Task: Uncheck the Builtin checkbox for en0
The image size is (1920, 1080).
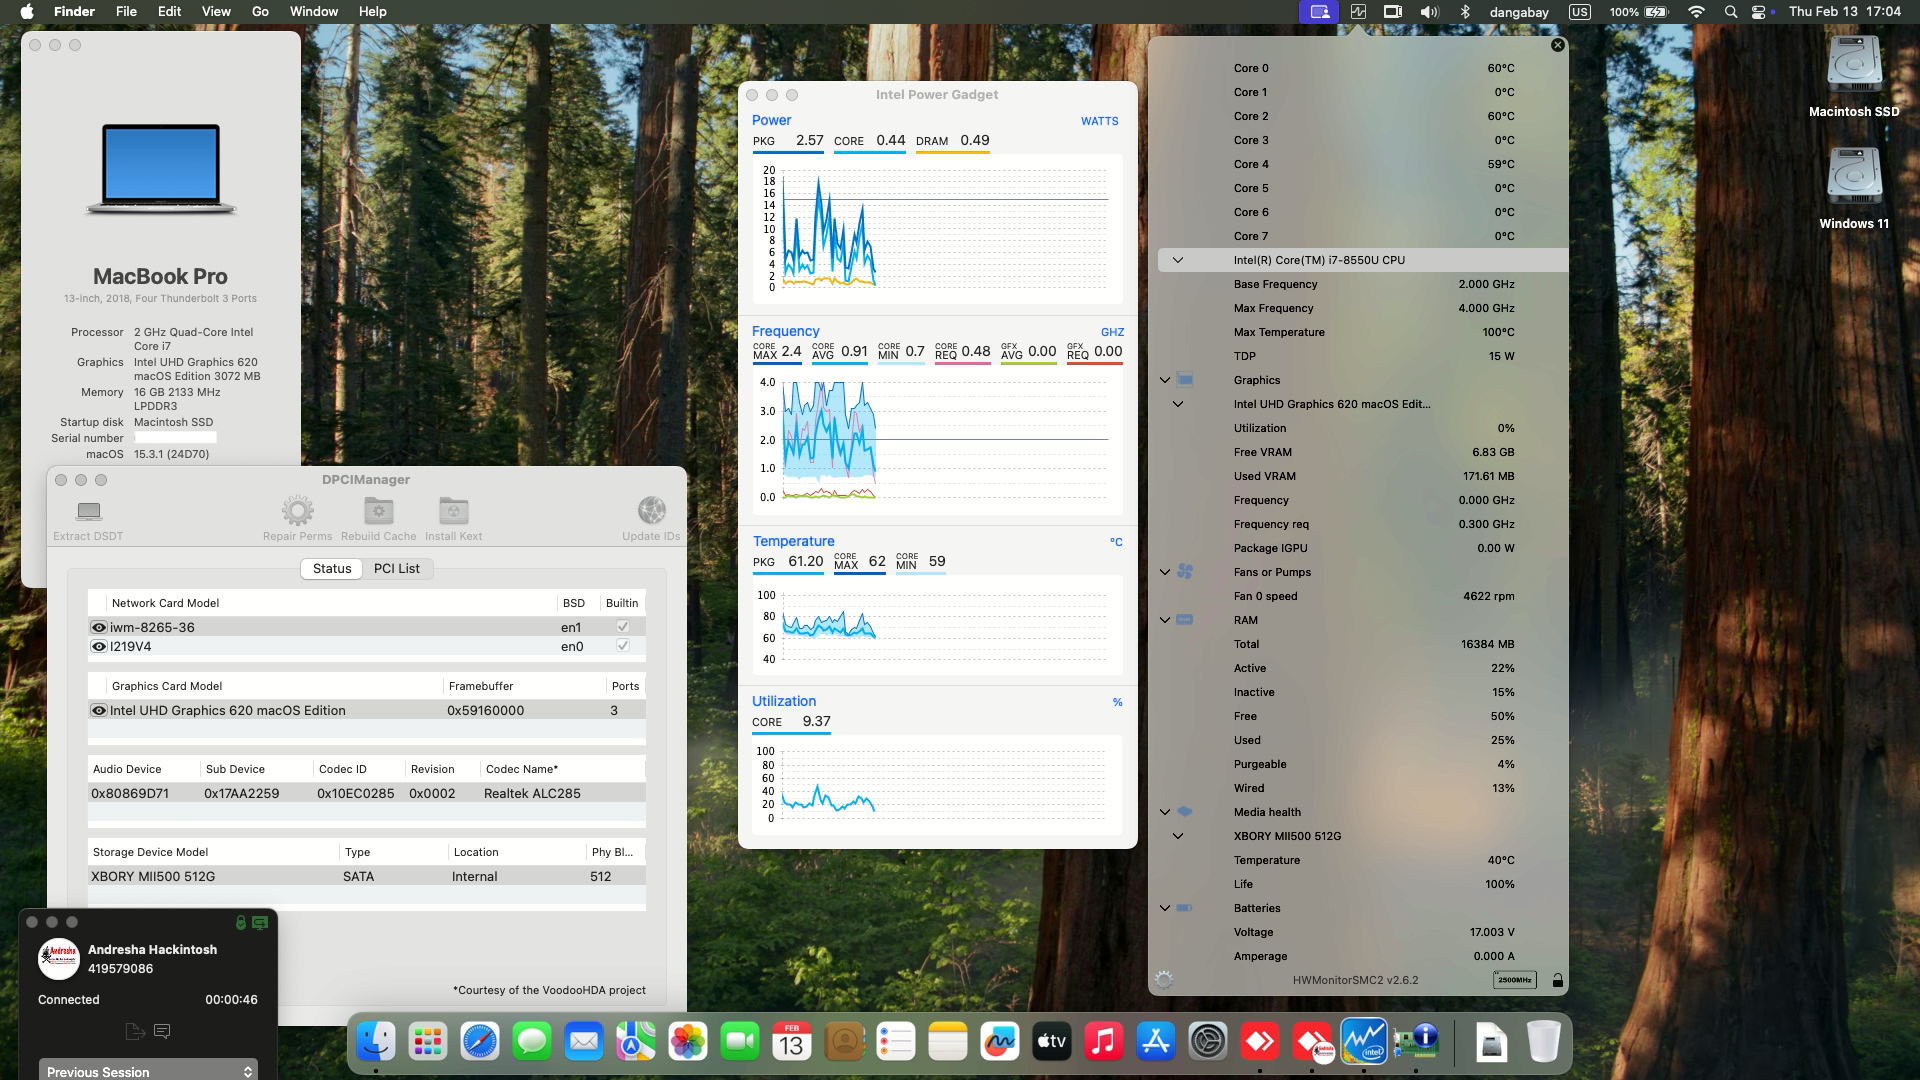Action: [622, 646]
